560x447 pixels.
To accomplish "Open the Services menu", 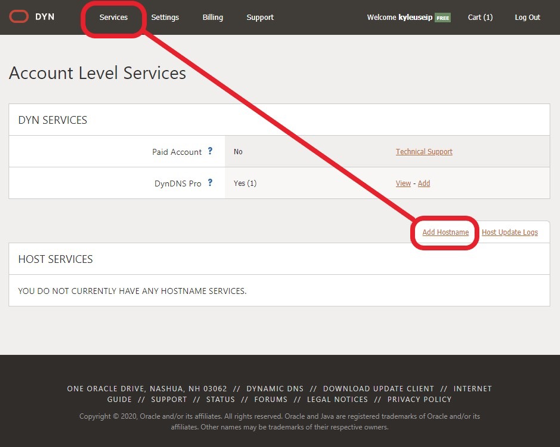I will point(114,17).
